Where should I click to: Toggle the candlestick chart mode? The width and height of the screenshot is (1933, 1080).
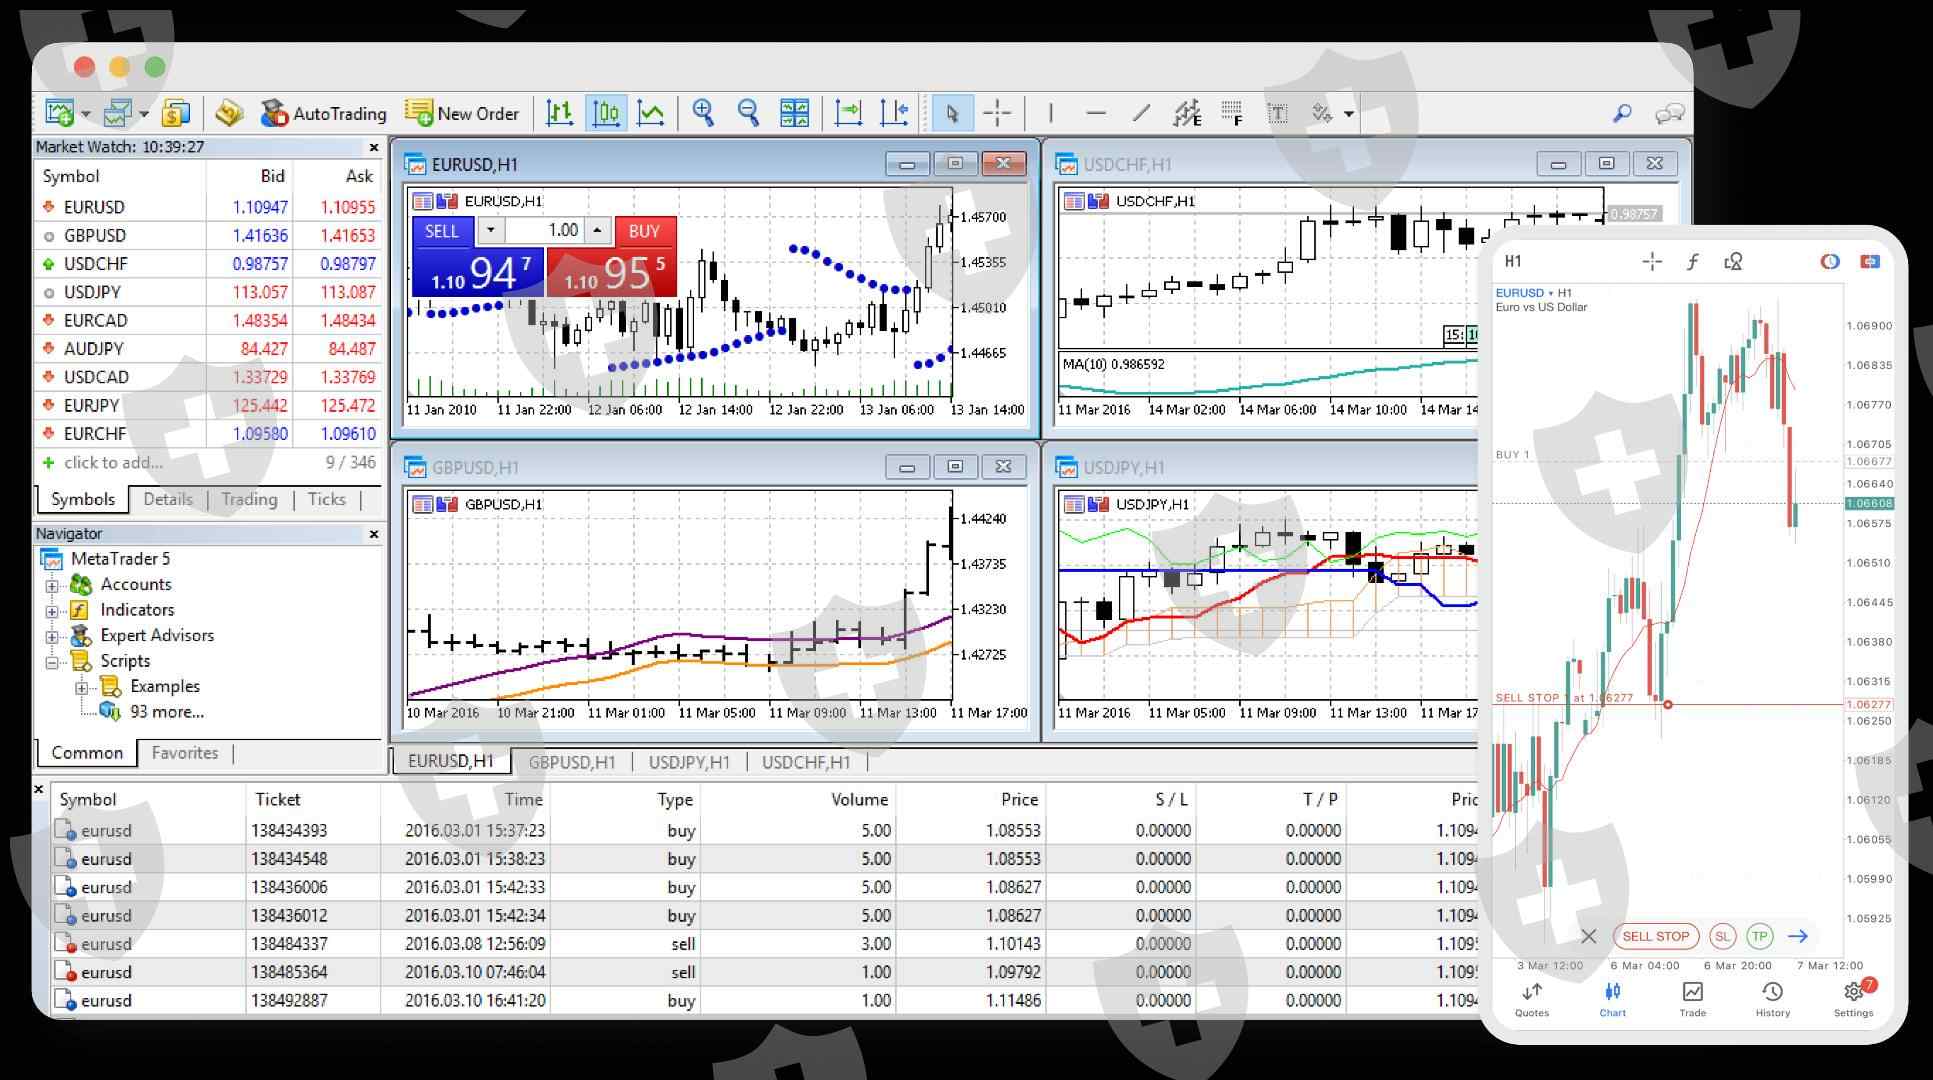point(606,113)
